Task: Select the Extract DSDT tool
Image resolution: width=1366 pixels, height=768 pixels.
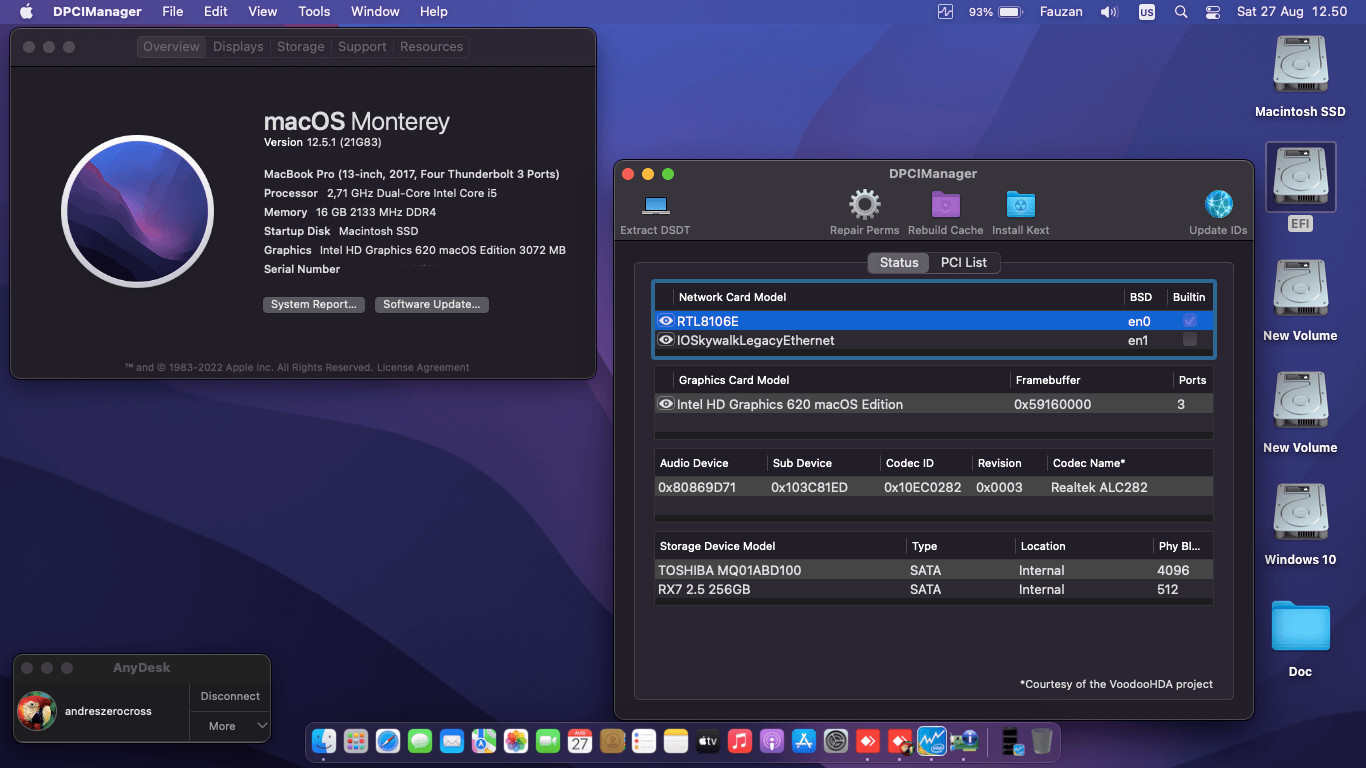Action: pos(655,205)
